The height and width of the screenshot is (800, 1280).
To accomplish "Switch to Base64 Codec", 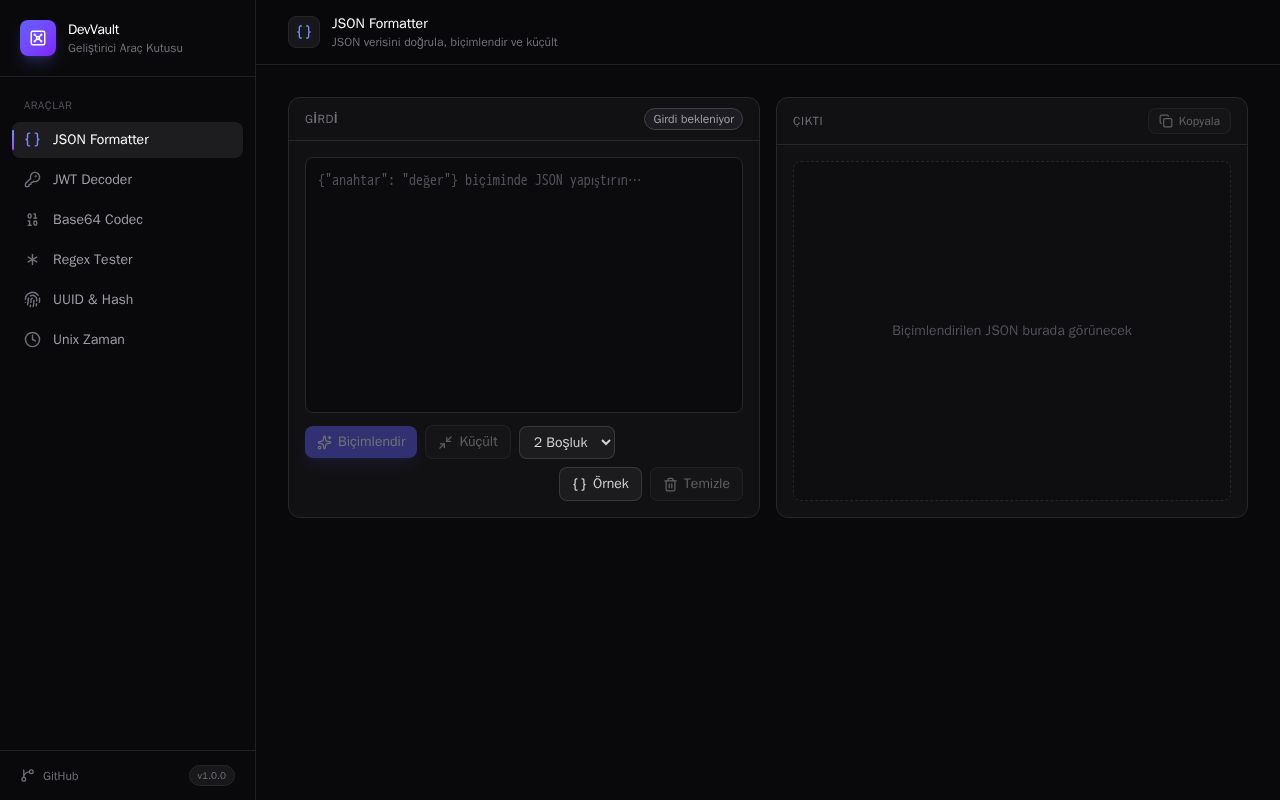I will 128,220.
